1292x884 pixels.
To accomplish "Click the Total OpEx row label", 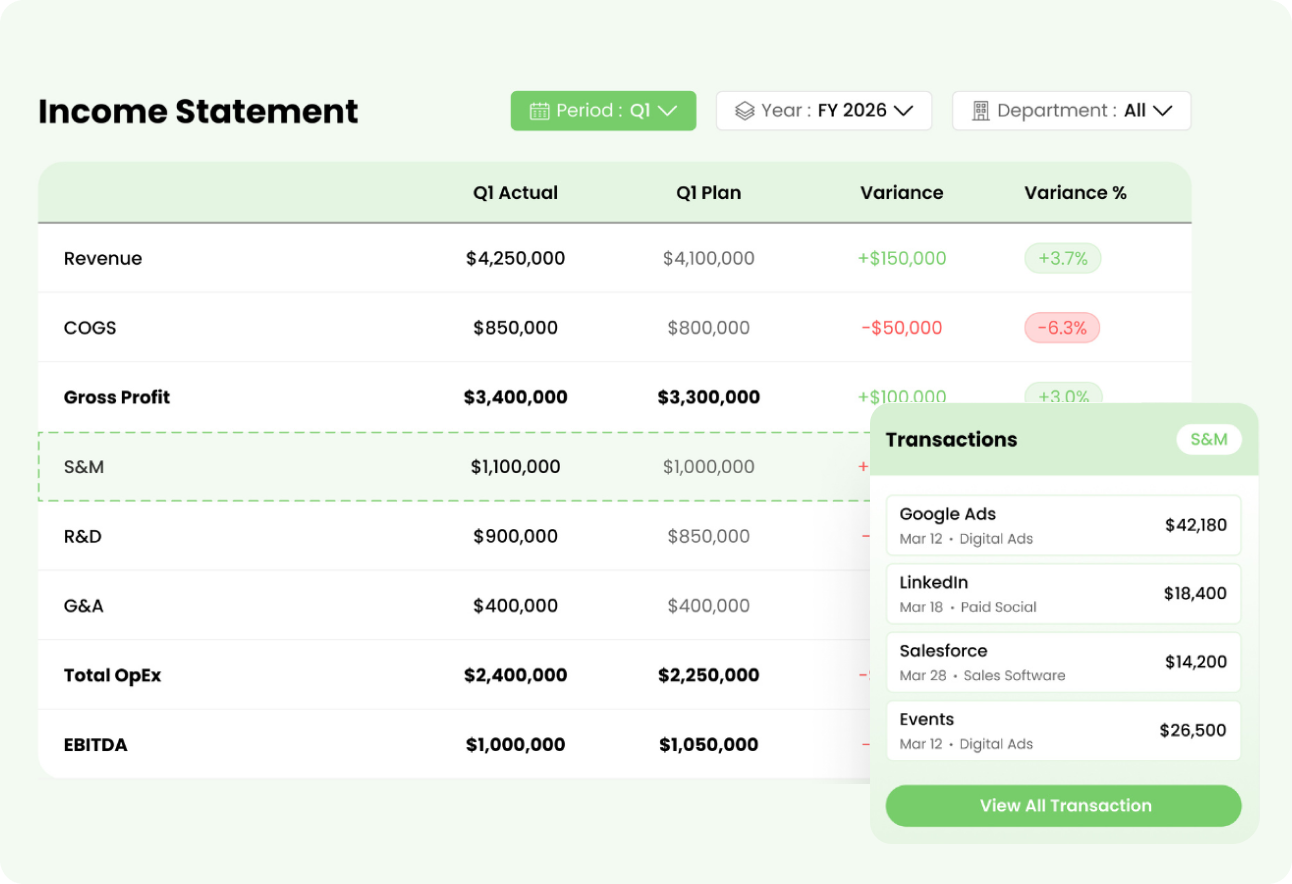I will tap(112, 676).
